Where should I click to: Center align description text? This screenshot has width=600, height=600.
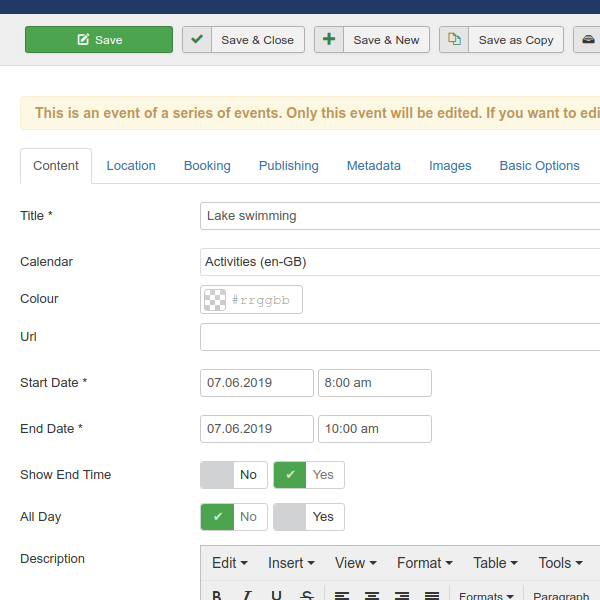(372, 595)
